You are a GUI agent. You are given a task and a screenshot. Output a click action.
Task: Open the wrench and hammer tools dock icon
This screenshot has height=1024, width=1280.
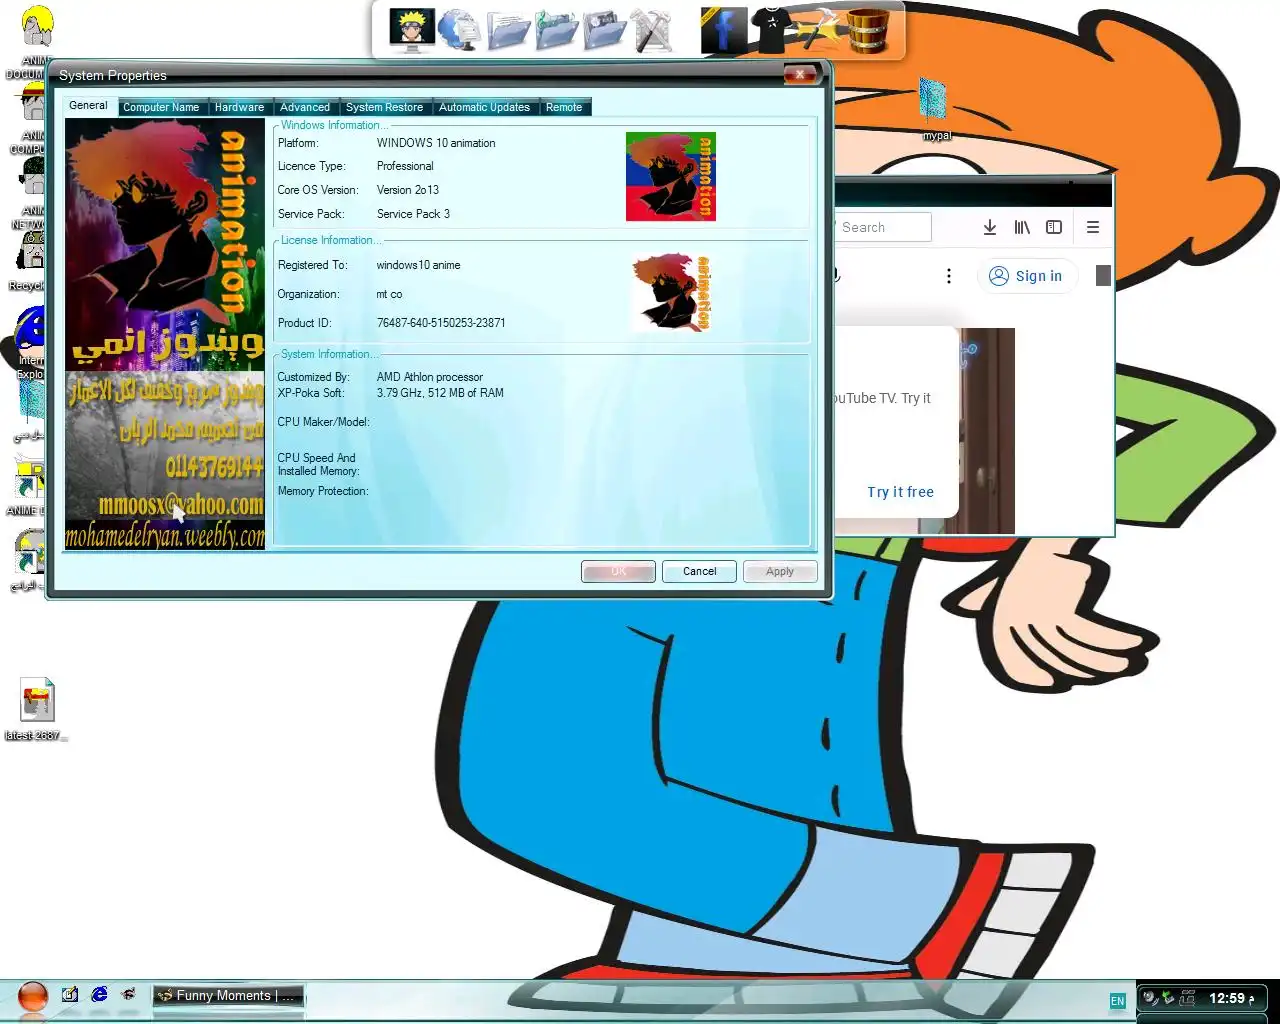click(x=652, y=30)
